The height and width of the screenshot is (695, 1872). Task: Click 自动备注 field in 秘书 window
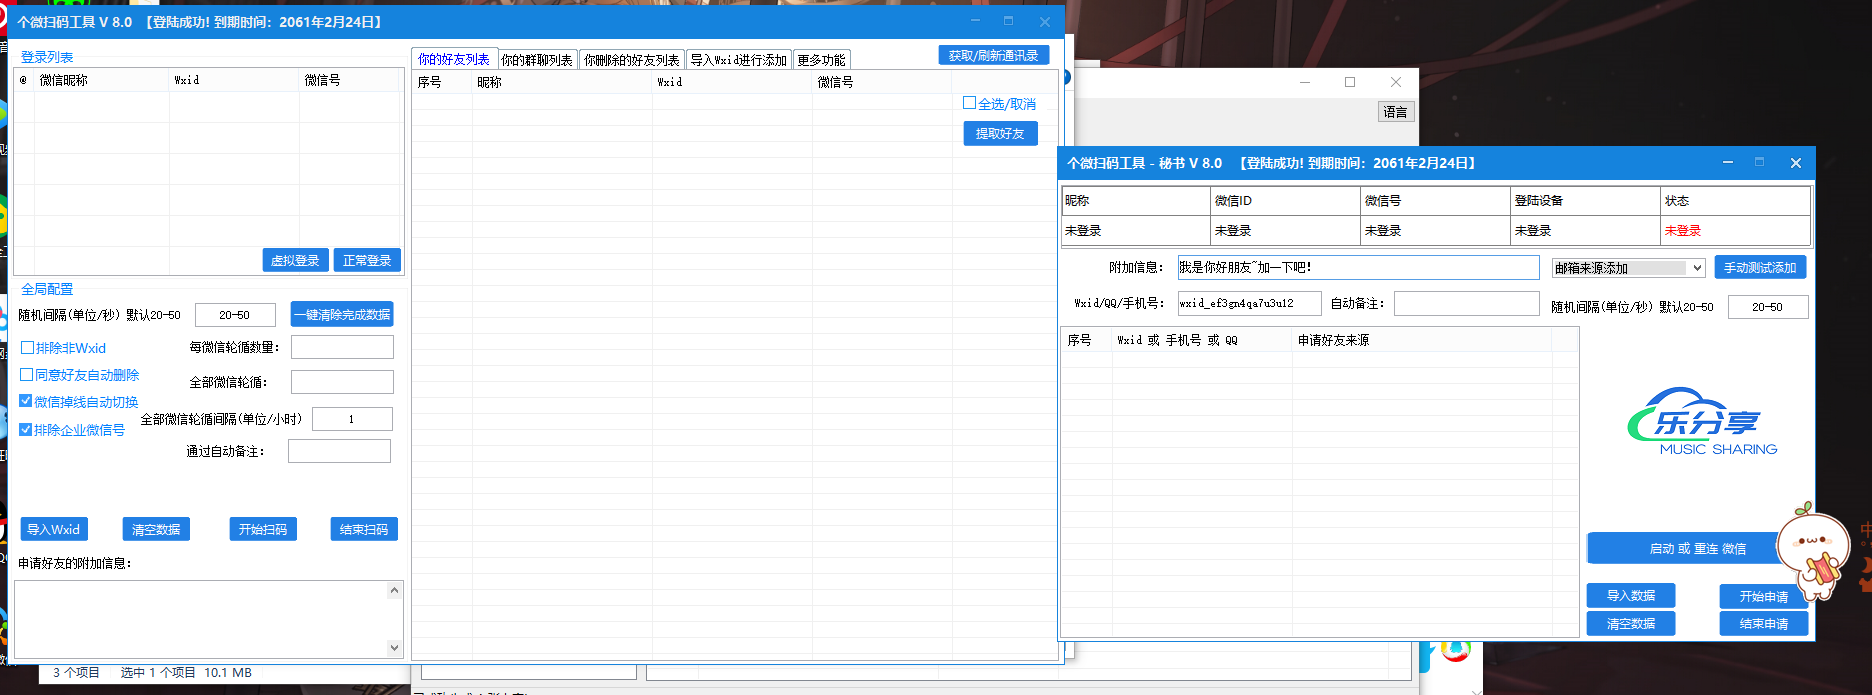pyautogui.click(x=1466, y=303)
